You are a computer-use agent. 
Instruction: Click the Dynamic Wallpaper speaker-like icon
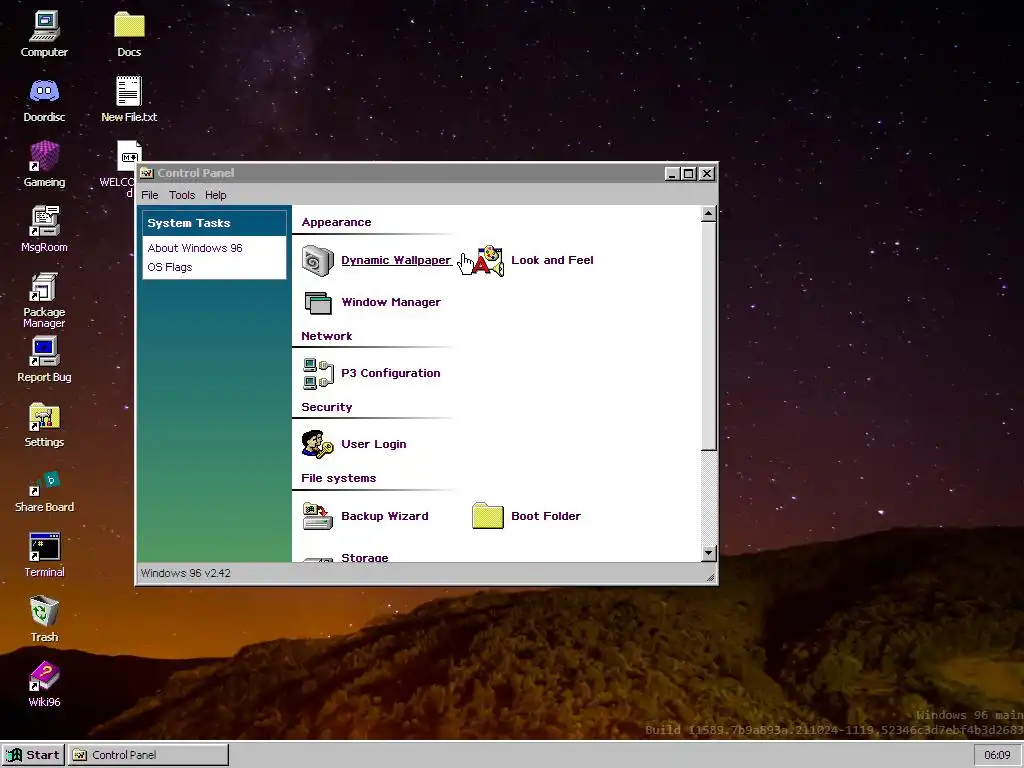coord(318,260)
